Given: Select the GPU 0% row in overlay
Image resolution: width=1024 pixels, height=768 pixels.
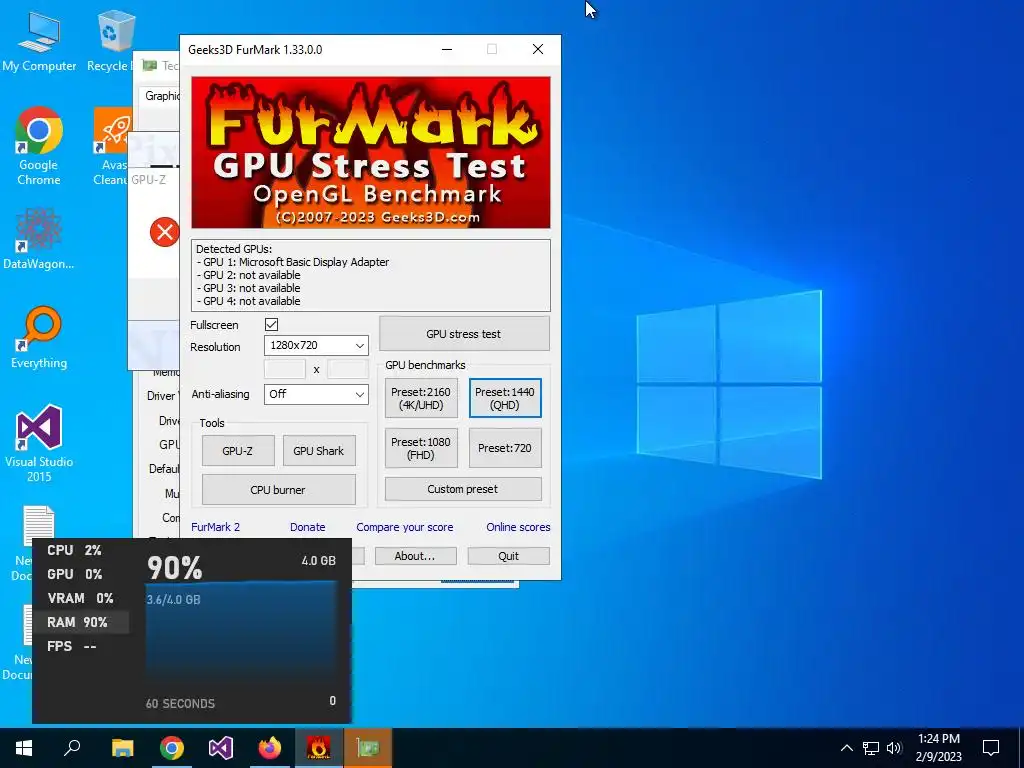Looking at the screenshot, I should pyautogui.click(x=81, y=574).
